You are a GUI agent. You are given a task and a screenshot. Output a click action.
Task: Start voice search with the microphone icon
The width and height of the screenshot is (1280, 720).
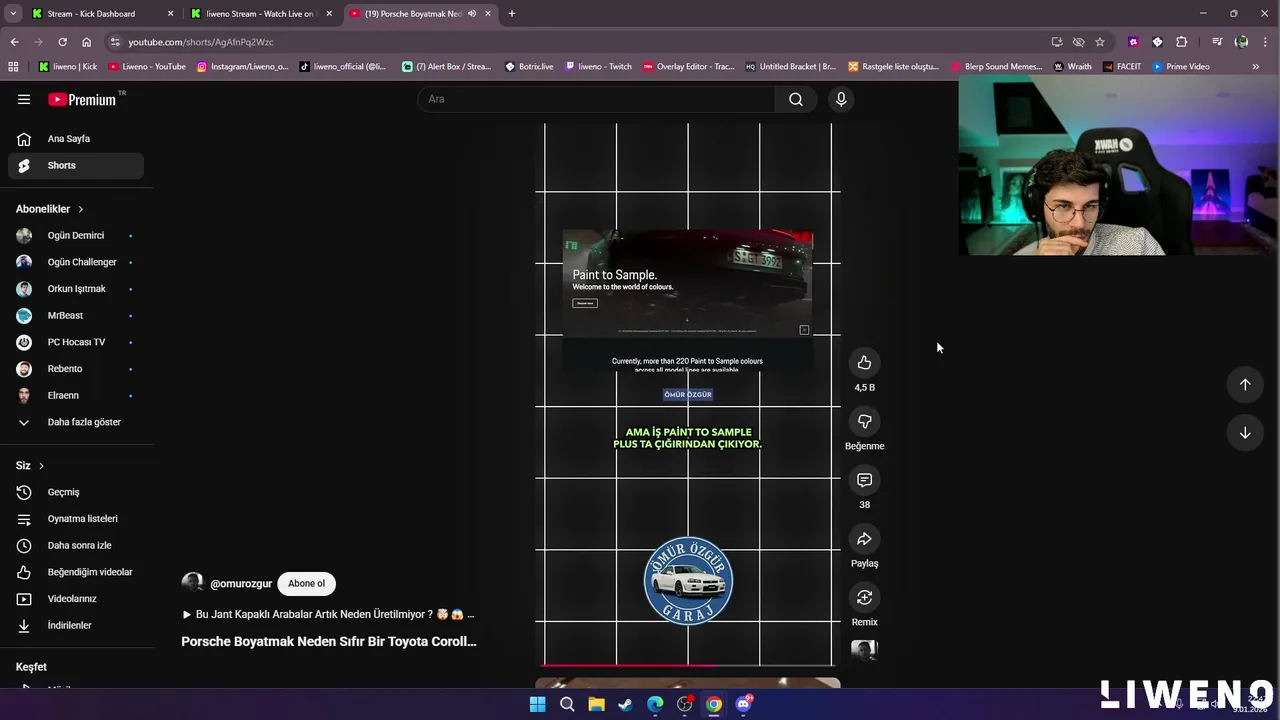tap(841, 99)
